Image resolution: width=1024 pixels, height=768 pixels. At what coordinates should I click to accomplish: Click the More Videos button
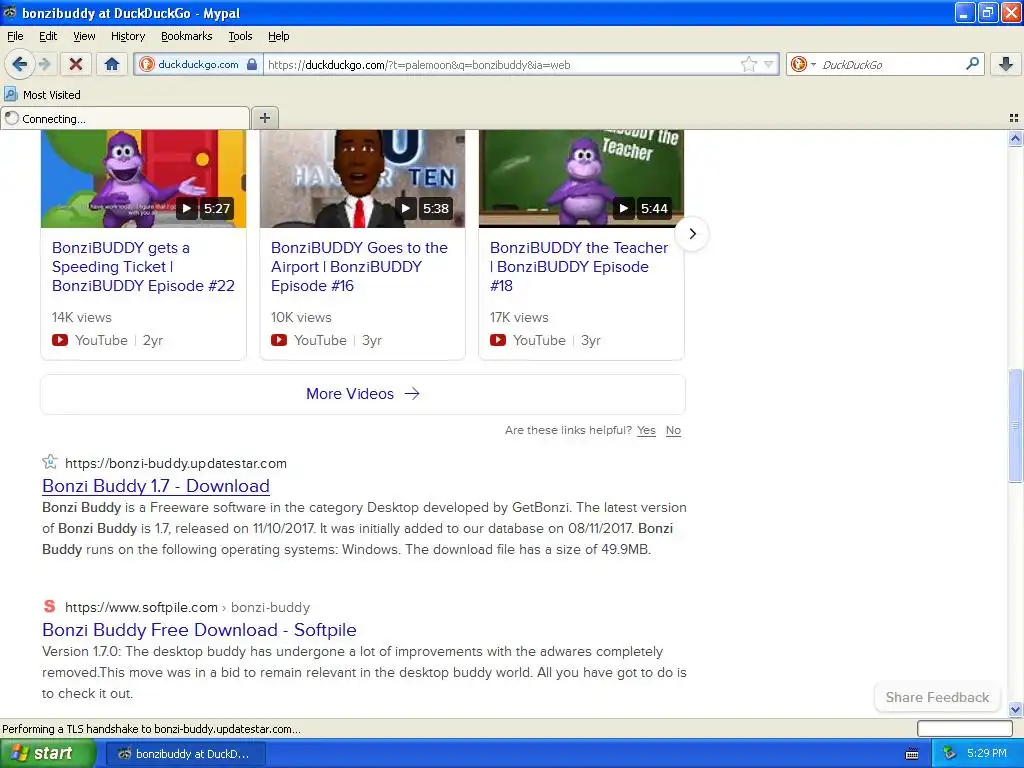[362, 394]
